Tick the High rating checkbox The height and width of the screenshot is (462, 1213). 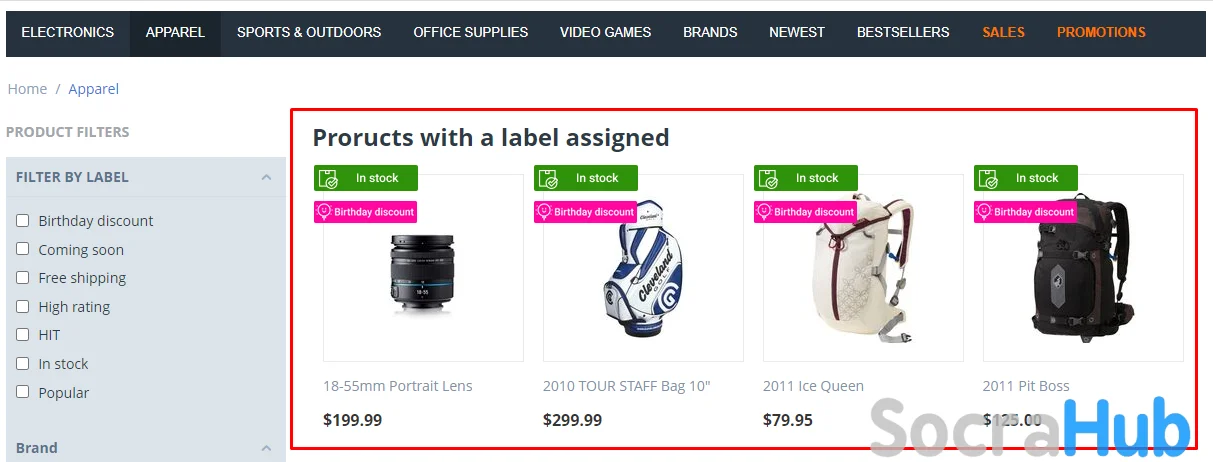[23, 307]
